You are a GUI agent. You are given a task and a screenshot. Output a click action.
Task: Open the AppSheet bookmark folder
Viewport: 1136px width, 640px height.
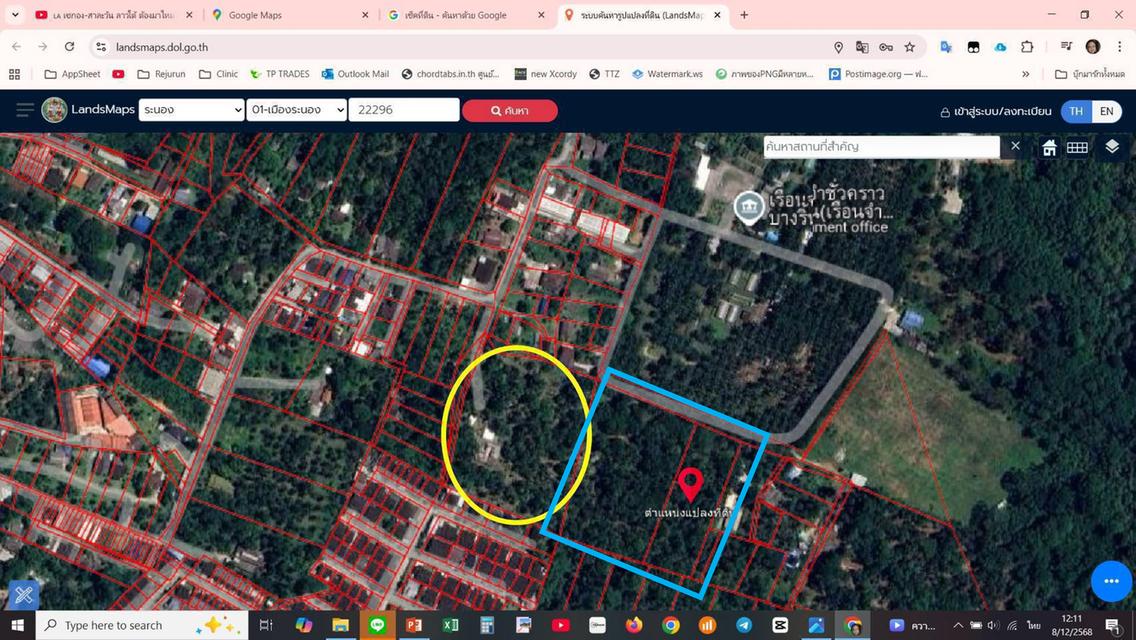click(72, 74)
